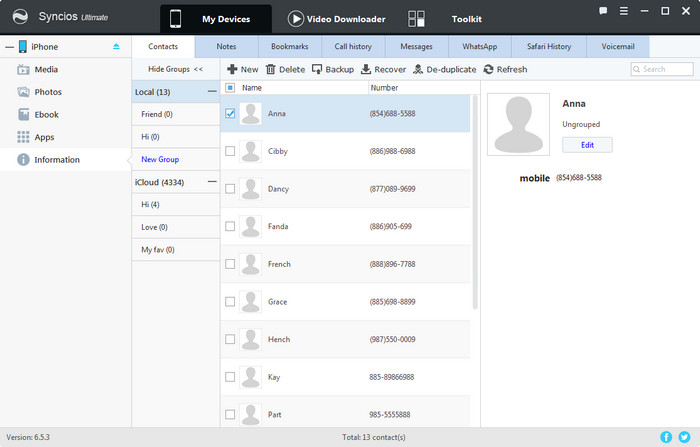Switch to the Voicemail tab
The width and height of the screenshot is (700, 447).
click(x=618, y=46)
